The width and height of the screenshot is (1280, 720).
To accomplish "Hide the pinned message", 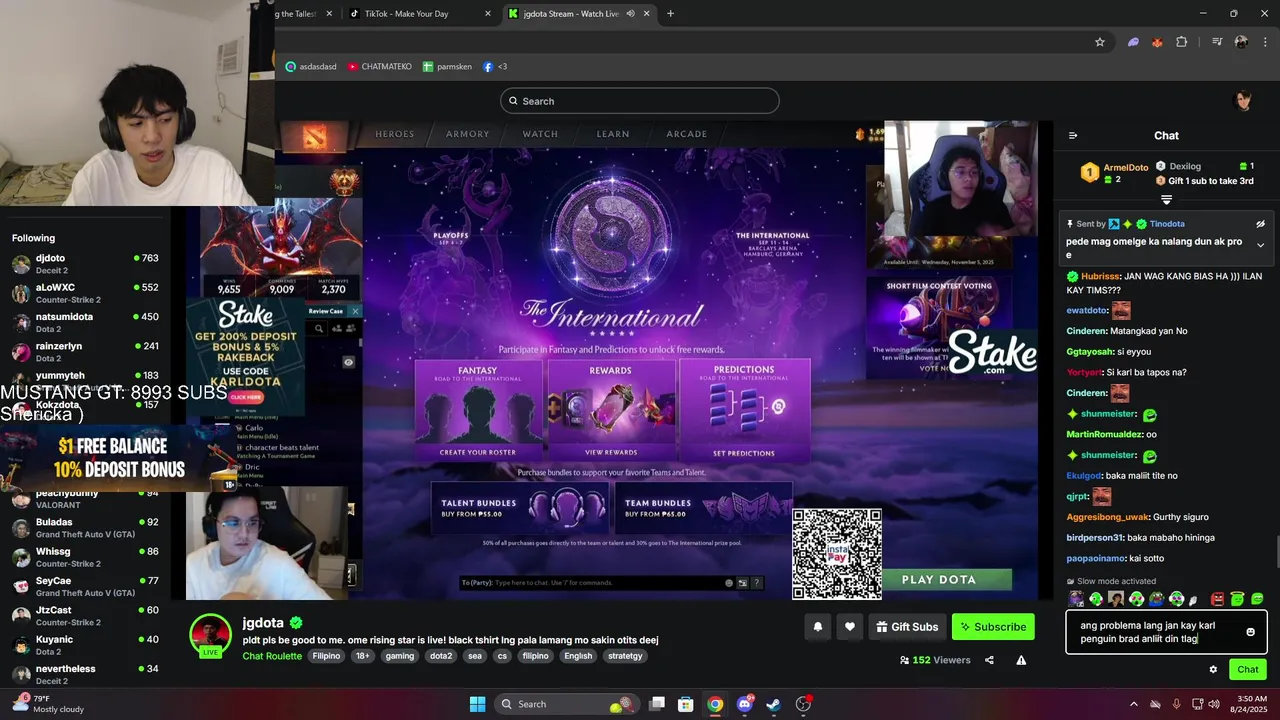I will pyautogui.click(x=1261, y=224).
